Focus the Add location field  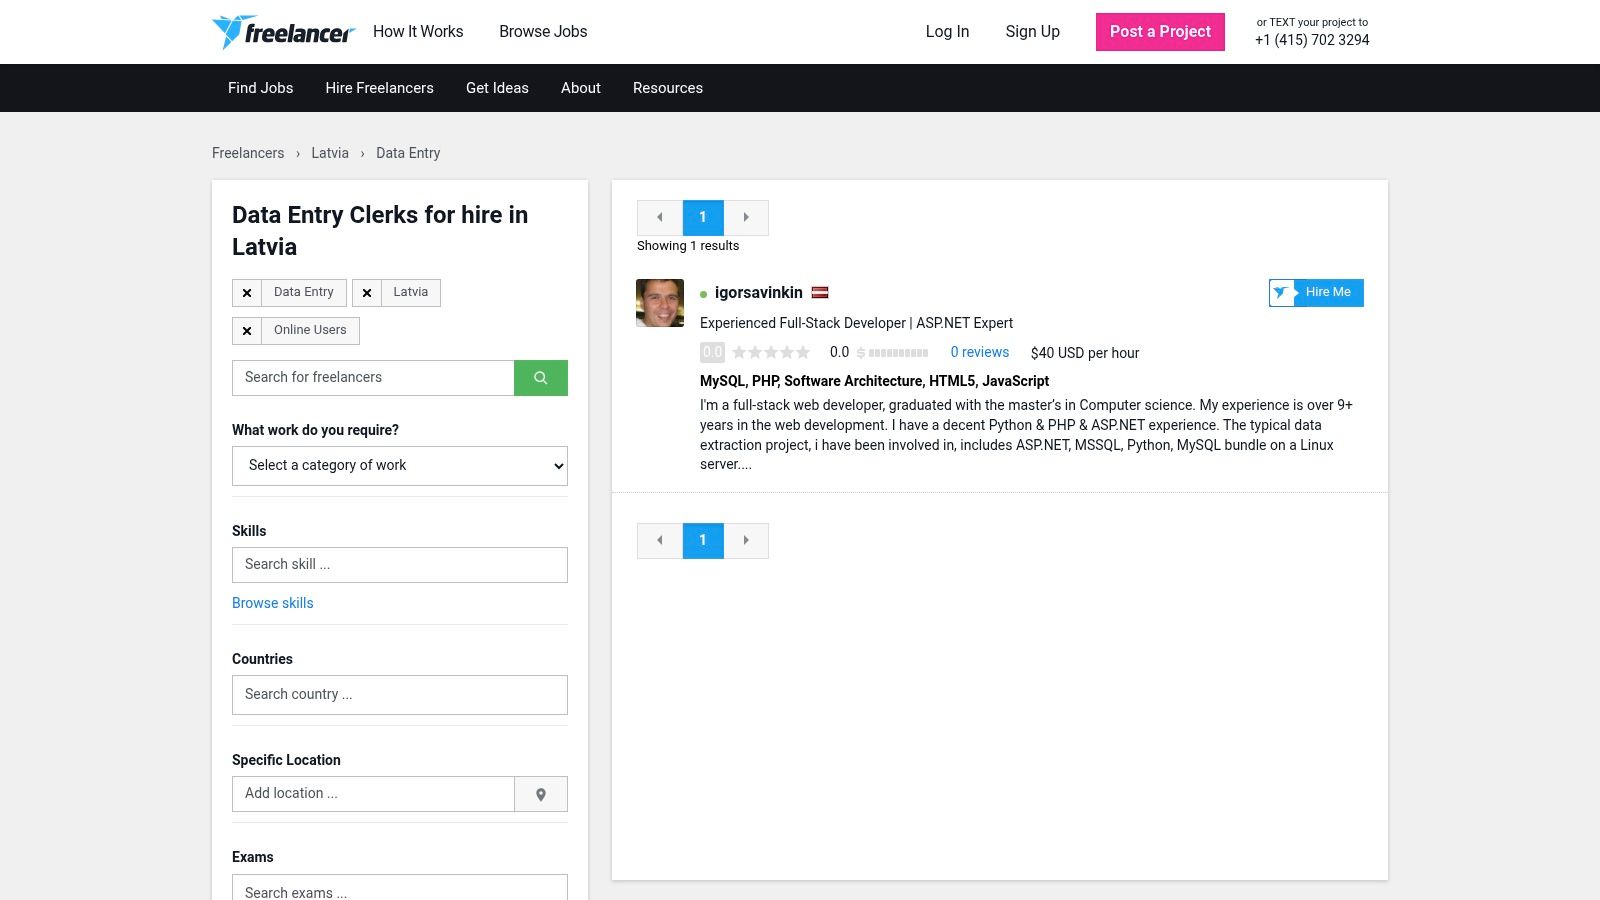point(373,794)
